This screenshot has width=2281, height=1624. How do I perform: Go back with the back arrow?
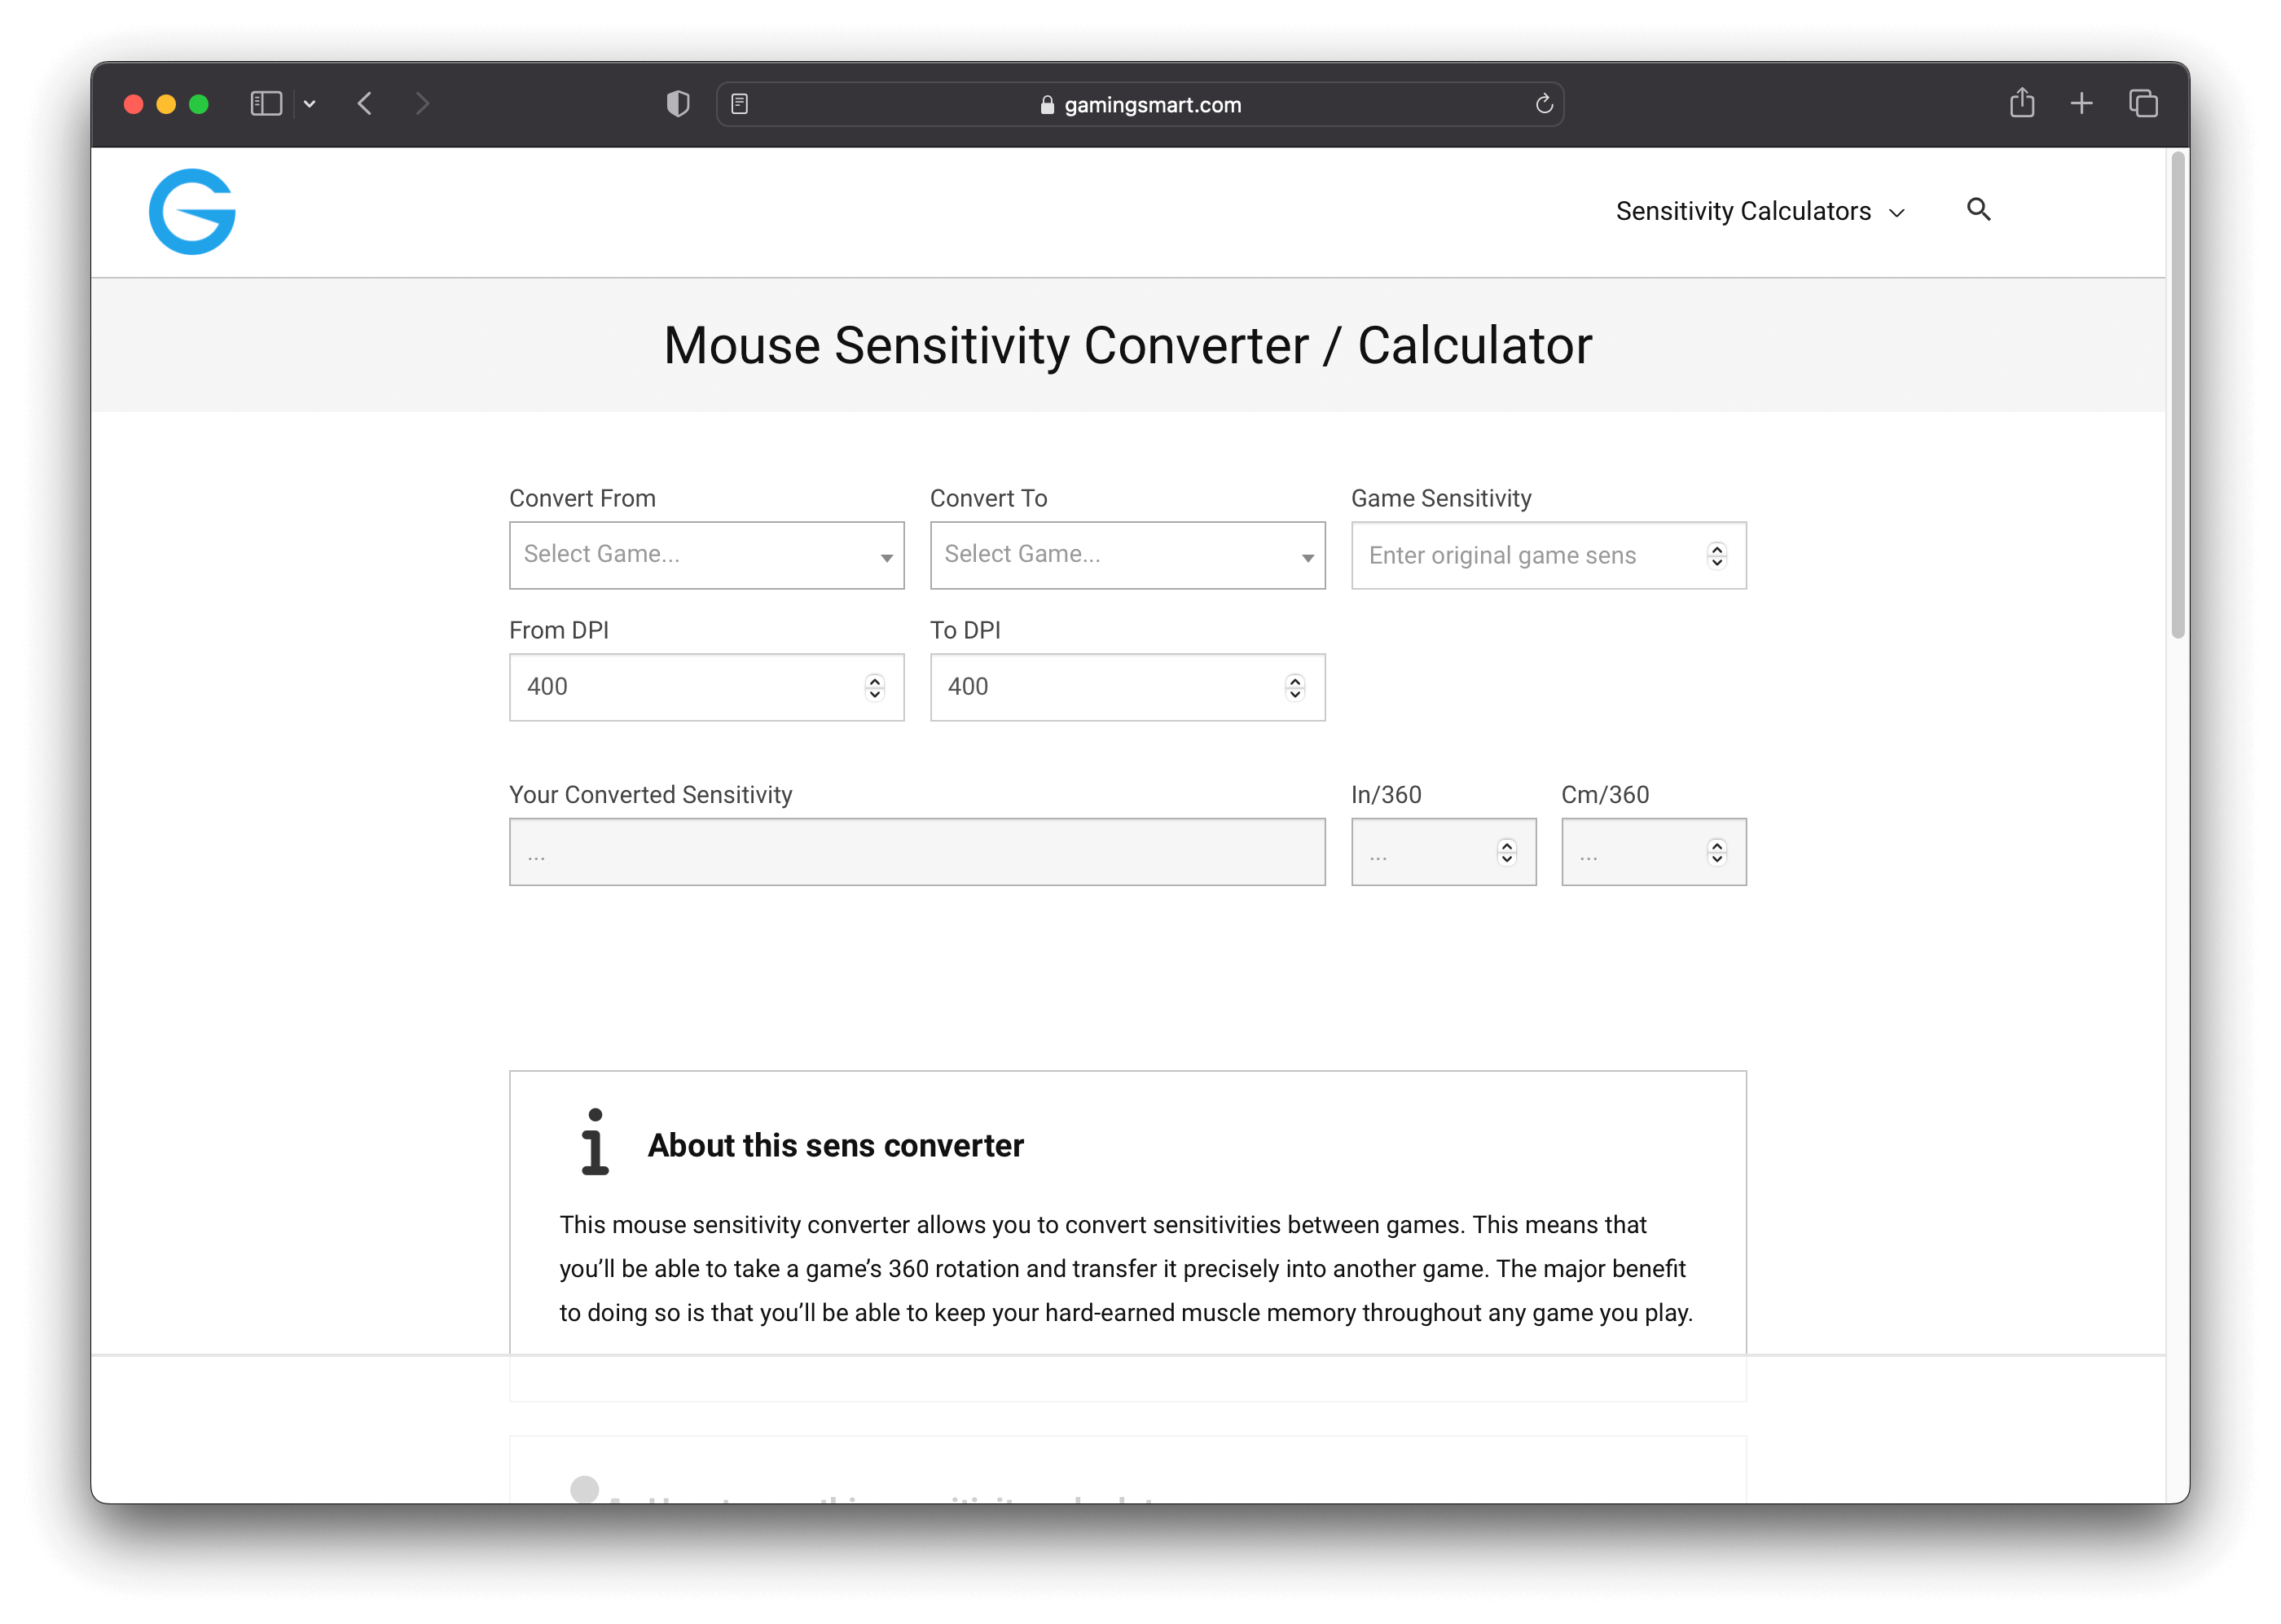tap(366, 103)
